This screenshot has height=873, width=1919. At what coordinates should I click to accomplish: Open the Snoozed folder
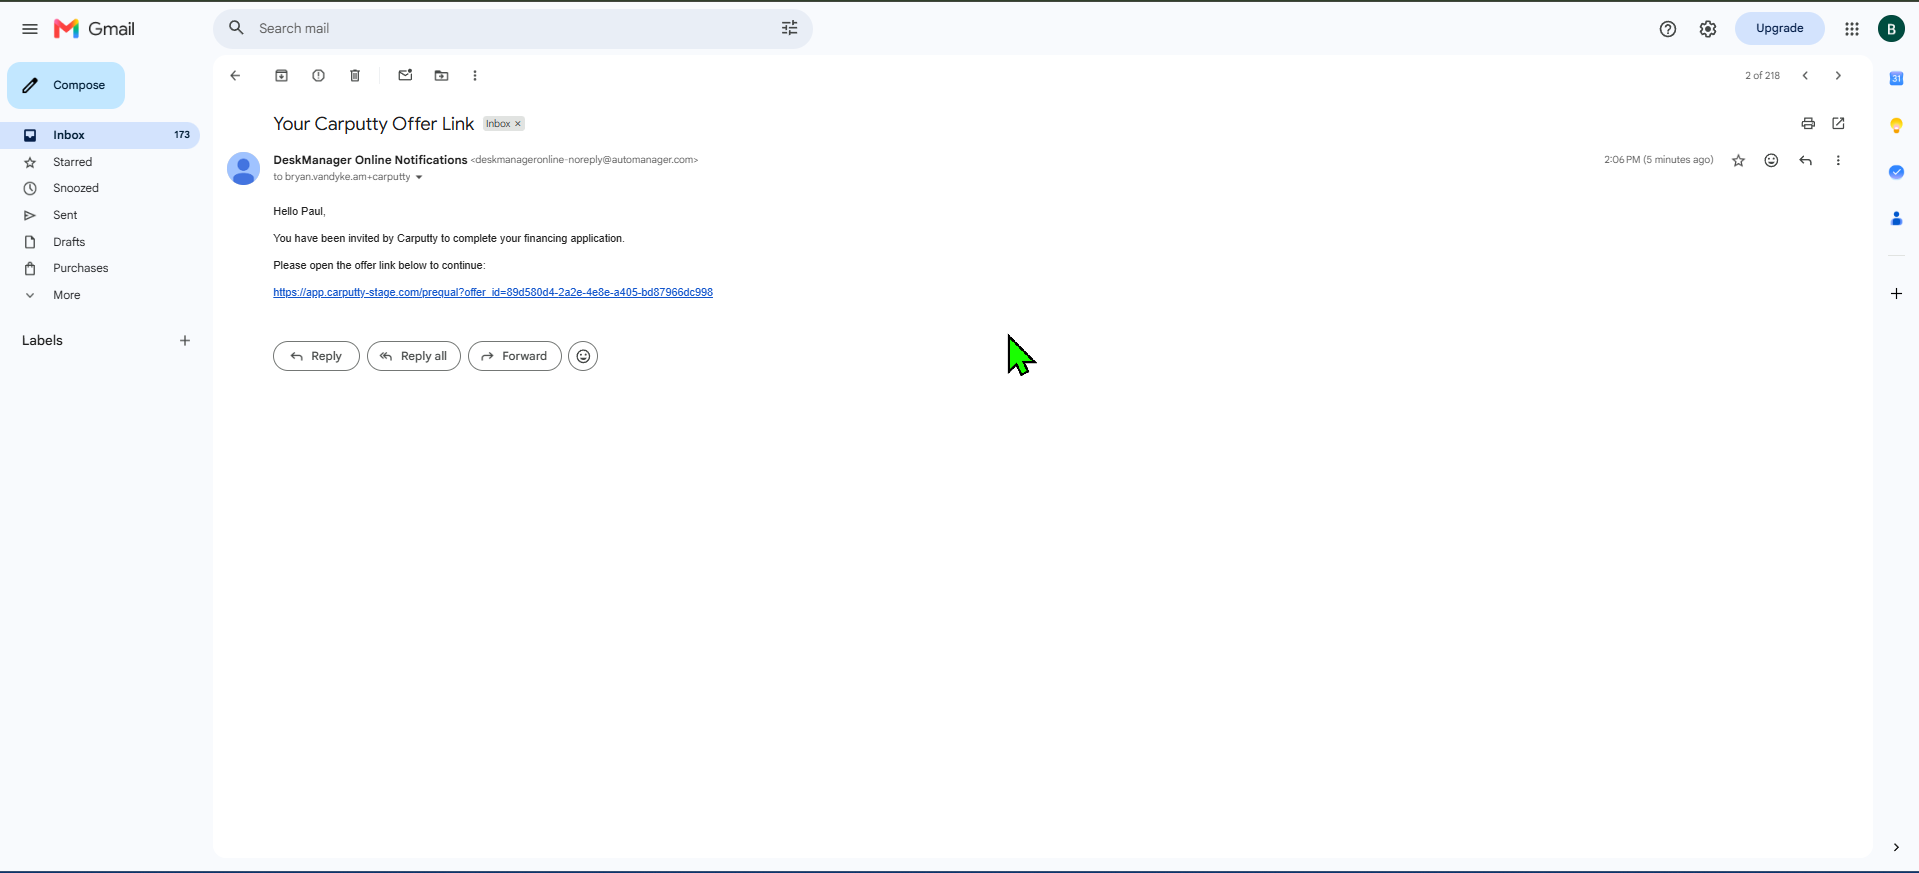[x=100, y=188]
